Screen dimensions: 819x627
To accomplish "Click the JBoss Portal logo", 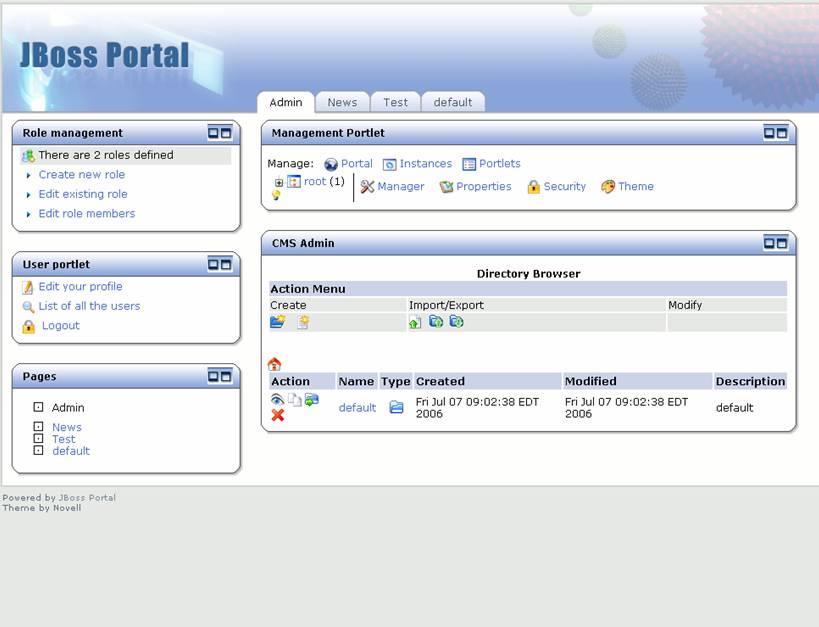I will [104, 55].
